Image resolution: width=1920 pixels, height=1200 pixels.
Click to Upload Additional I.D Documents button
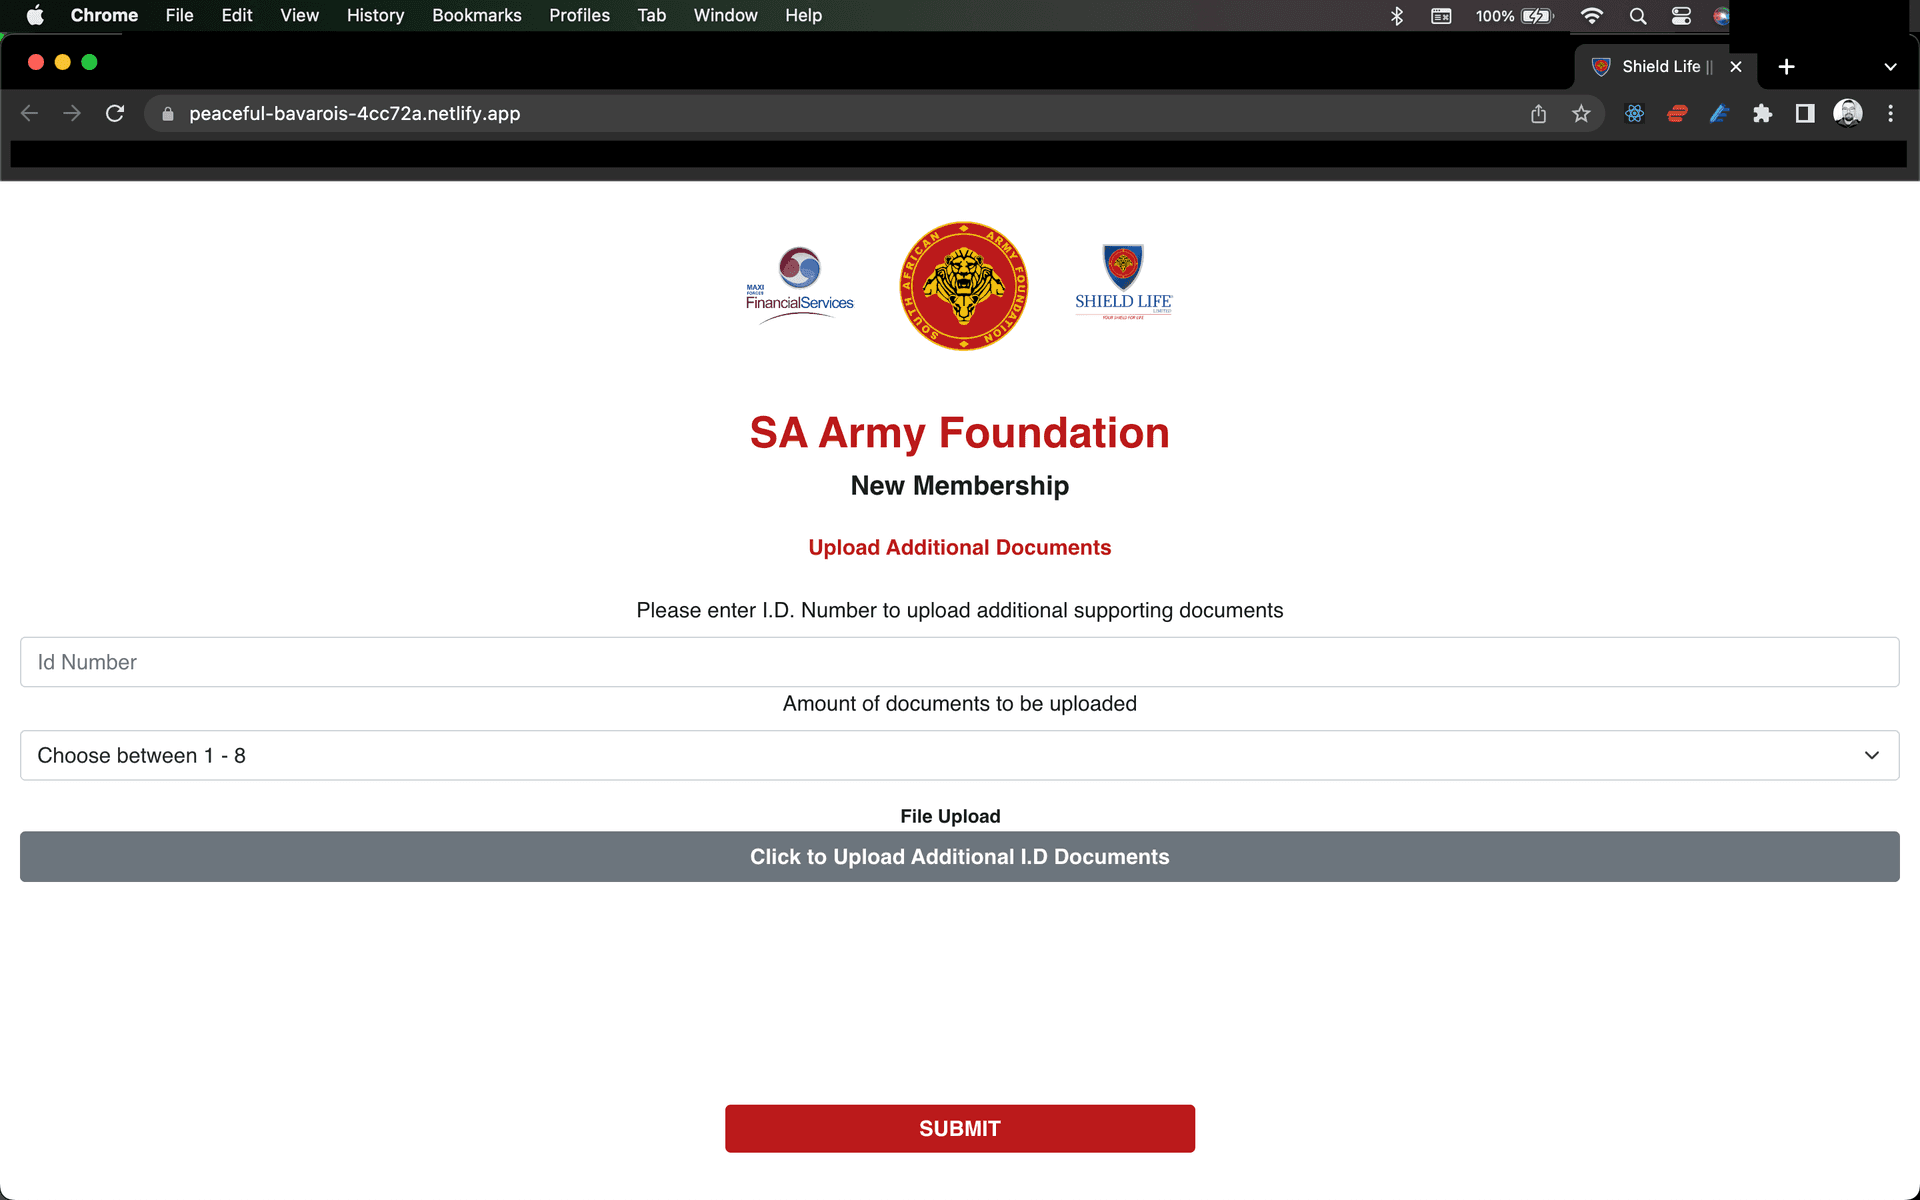(x=960, y=857)
